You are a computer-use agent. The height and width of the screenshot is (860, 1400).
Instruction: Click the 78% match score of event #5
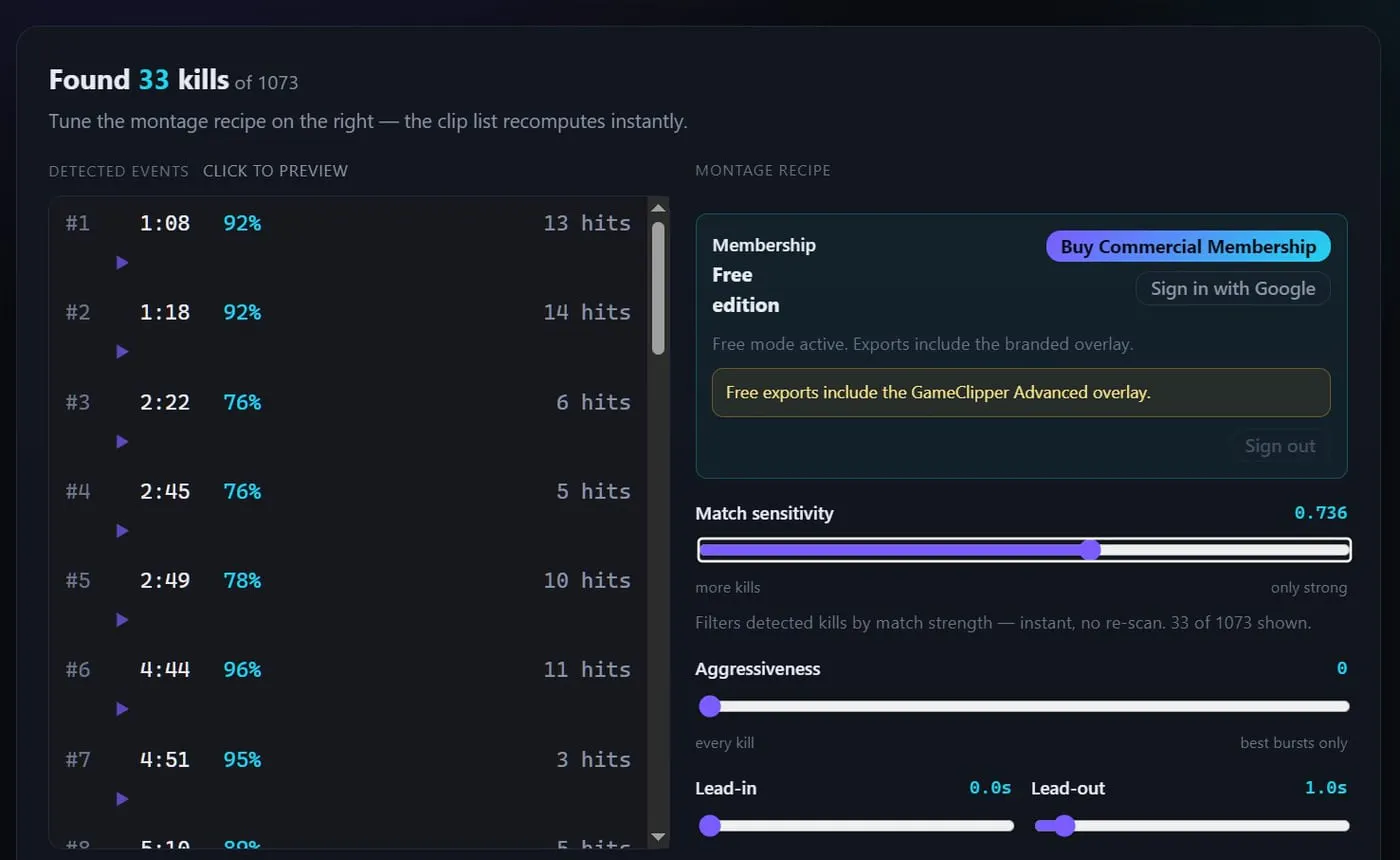pos(242,580)
